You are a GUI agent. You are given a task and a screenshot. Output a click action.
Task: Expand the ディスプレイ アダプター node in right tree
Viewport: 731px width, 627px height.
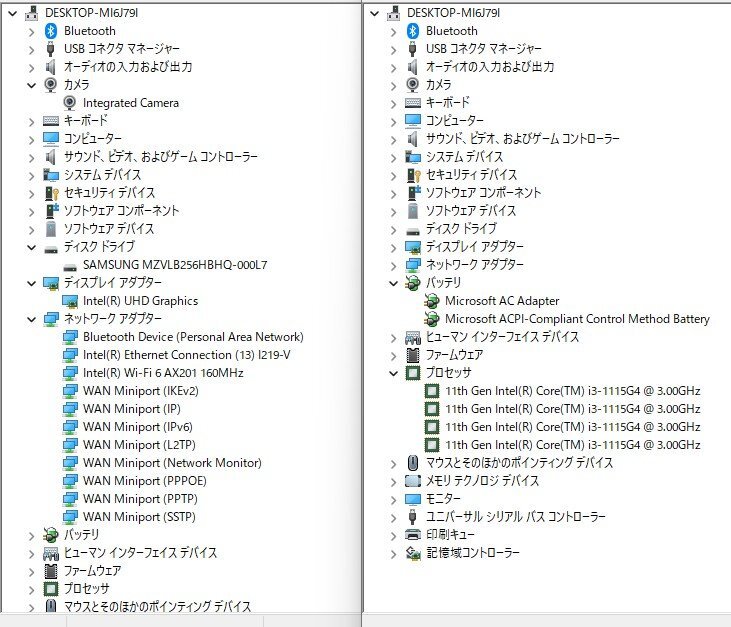pyautogui.click(x=393, y=248)
